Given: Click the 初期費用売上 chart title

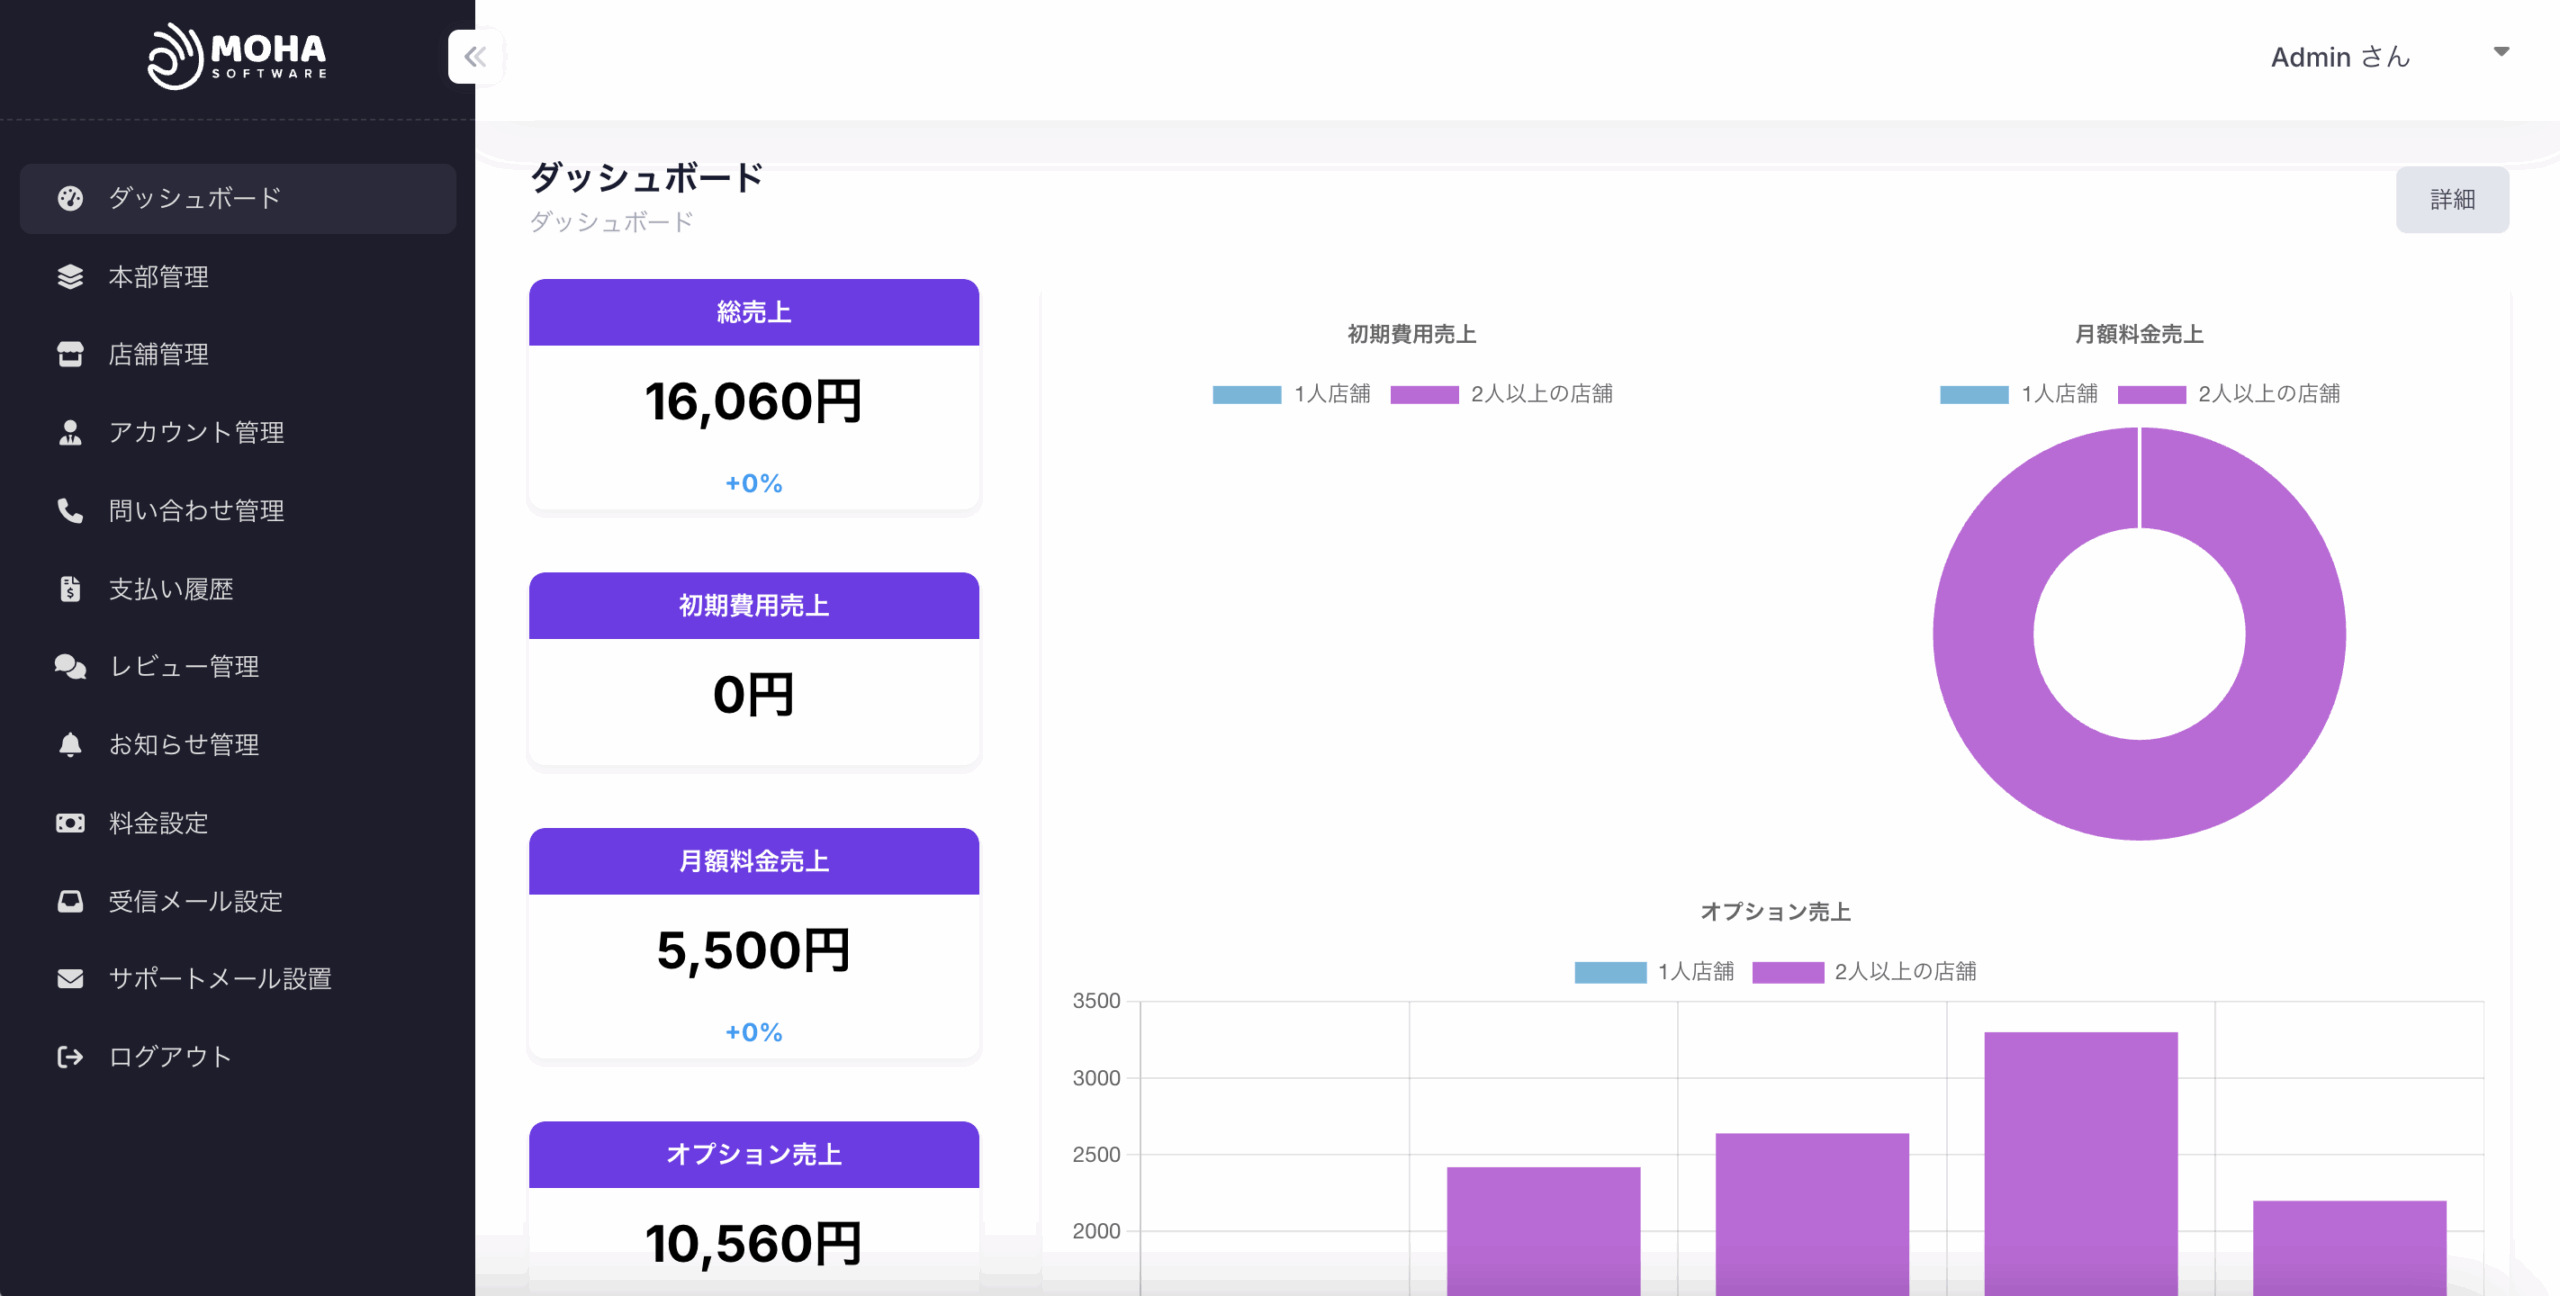Looking at the screenshot, I should [1412, 334].
